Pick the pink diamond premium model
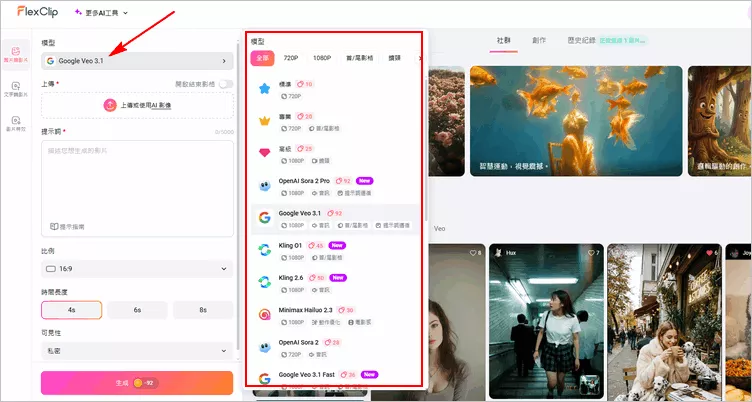This screenshot has width=752, height=402. (264, 153)
